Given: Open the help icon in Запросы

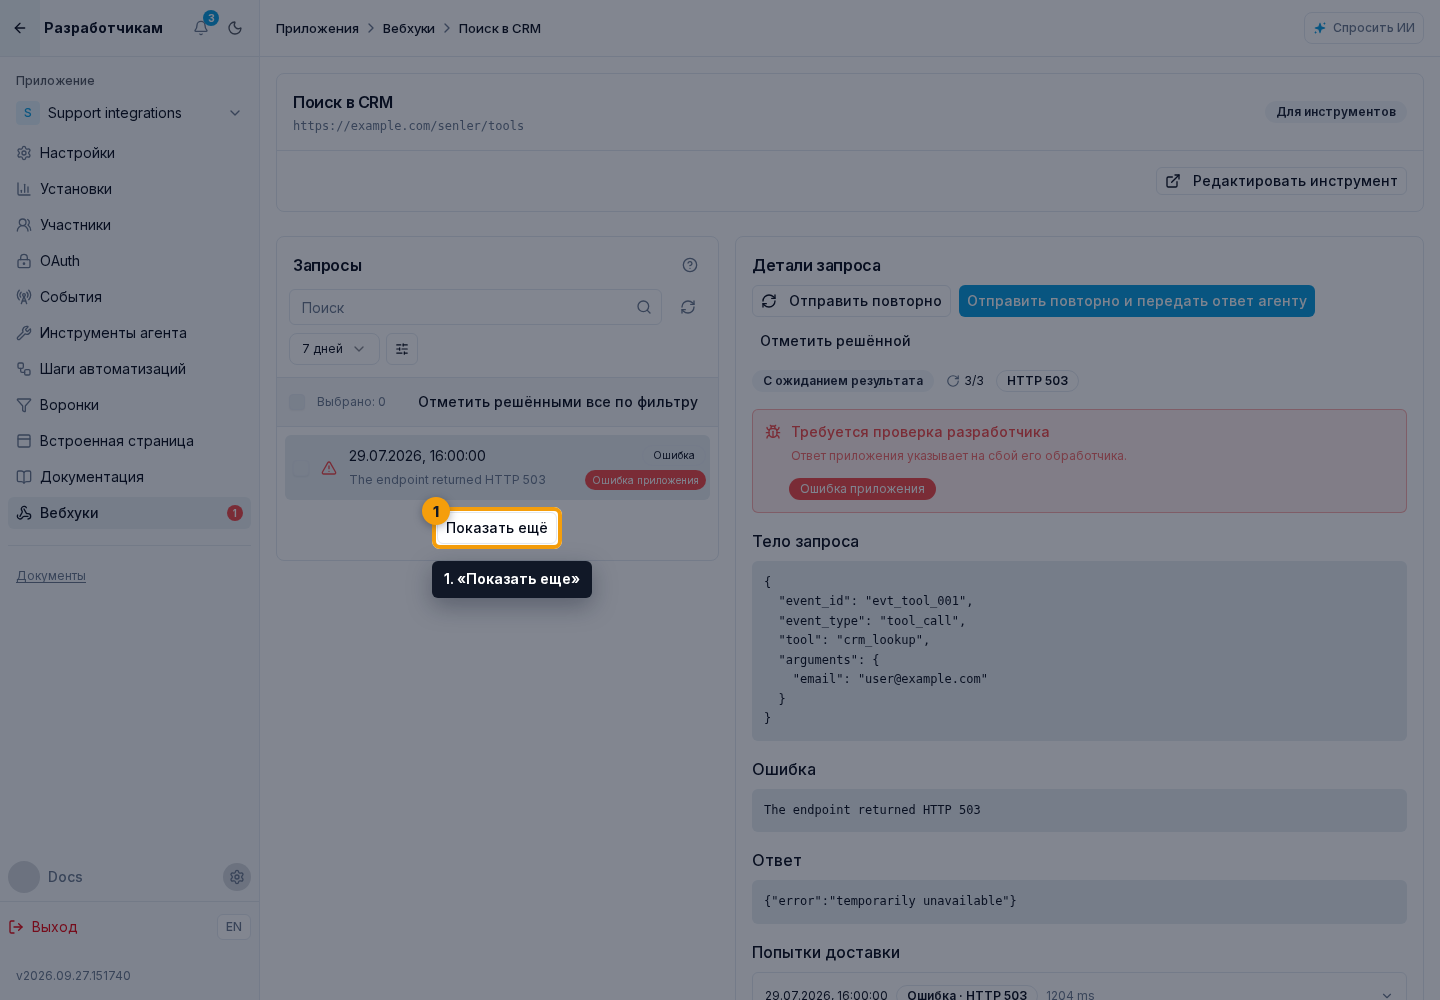Looking at the screenshot, I should pos(690,265).
